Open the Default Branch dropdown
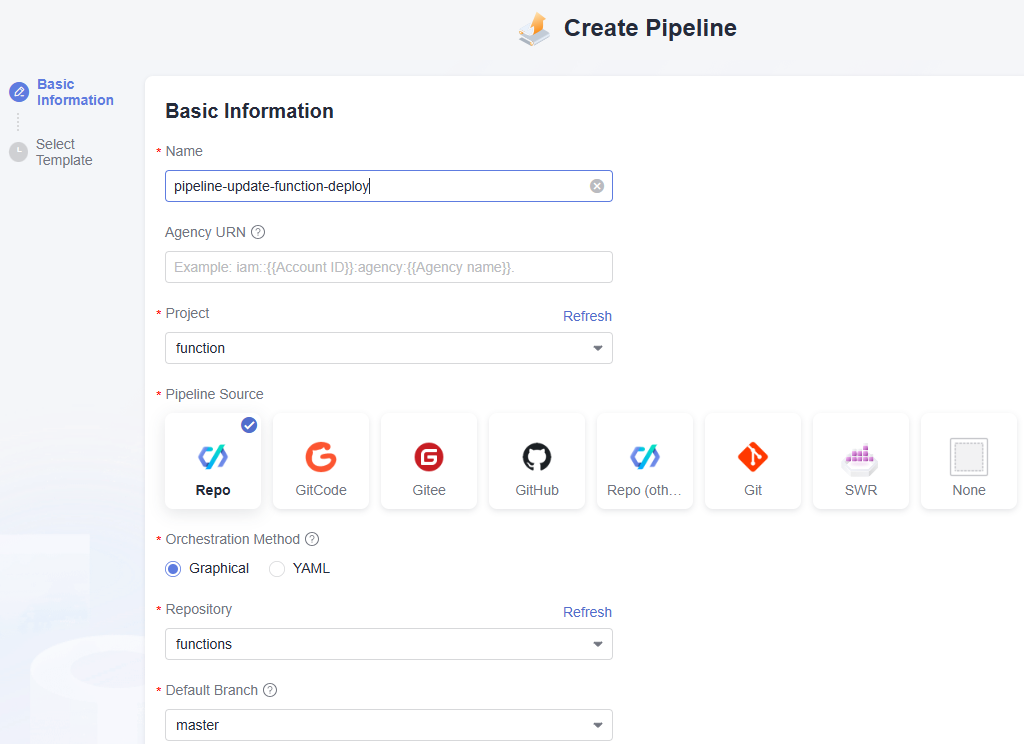Image resolution: width=1024 pixels, height=744 pixels. pos(388,725)
